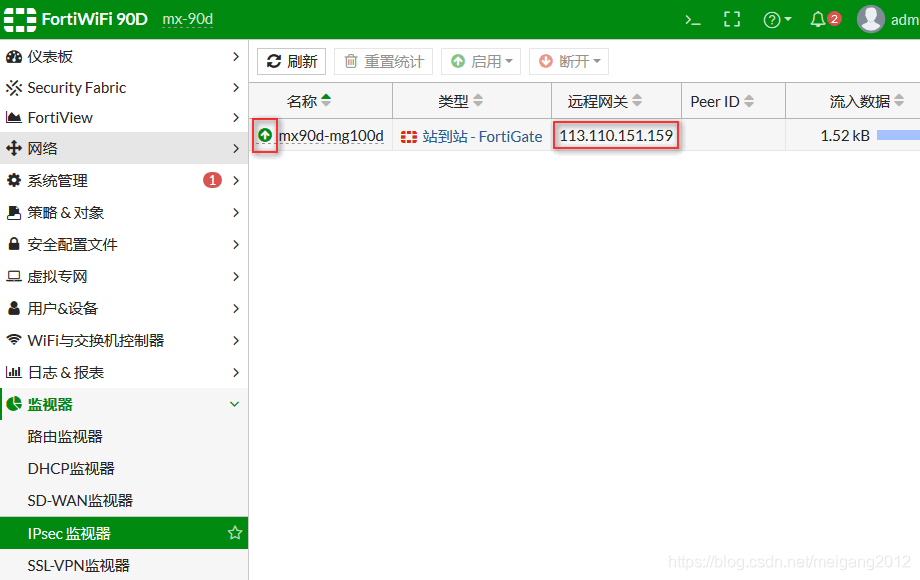920x580 pixels.
Task: Click the Refresh (刷新) button
Action: [x=292, y=62]
